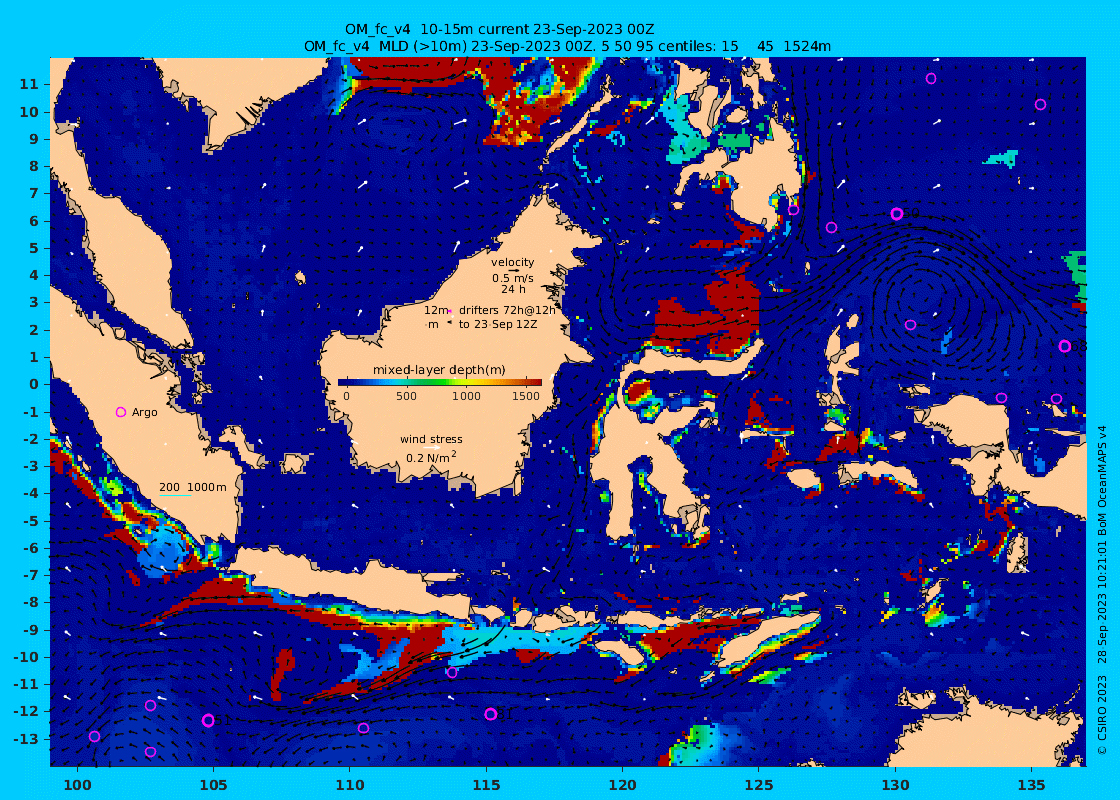
Task: Click the mixed-layer depth colorbar
Action: pos(440,382)
